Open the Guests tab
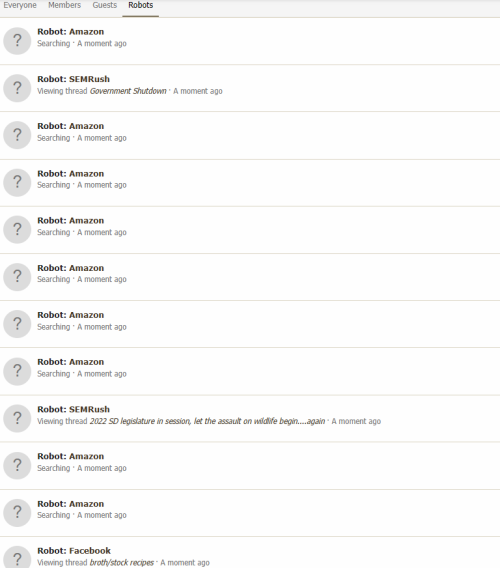Screen dimensions: 500x568 [105, 5]
